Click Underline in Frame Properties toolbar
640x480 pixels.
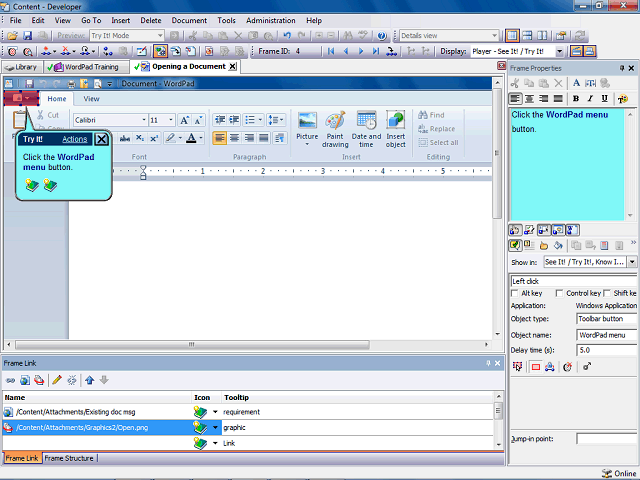click(605, 98)
